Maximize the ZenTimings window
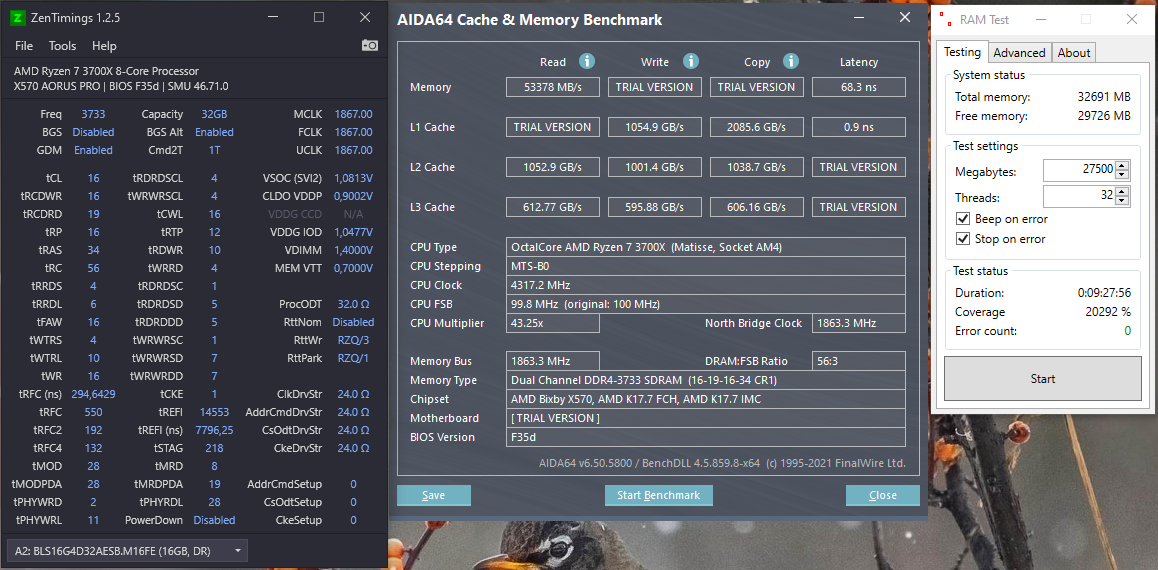 point(318,17)
